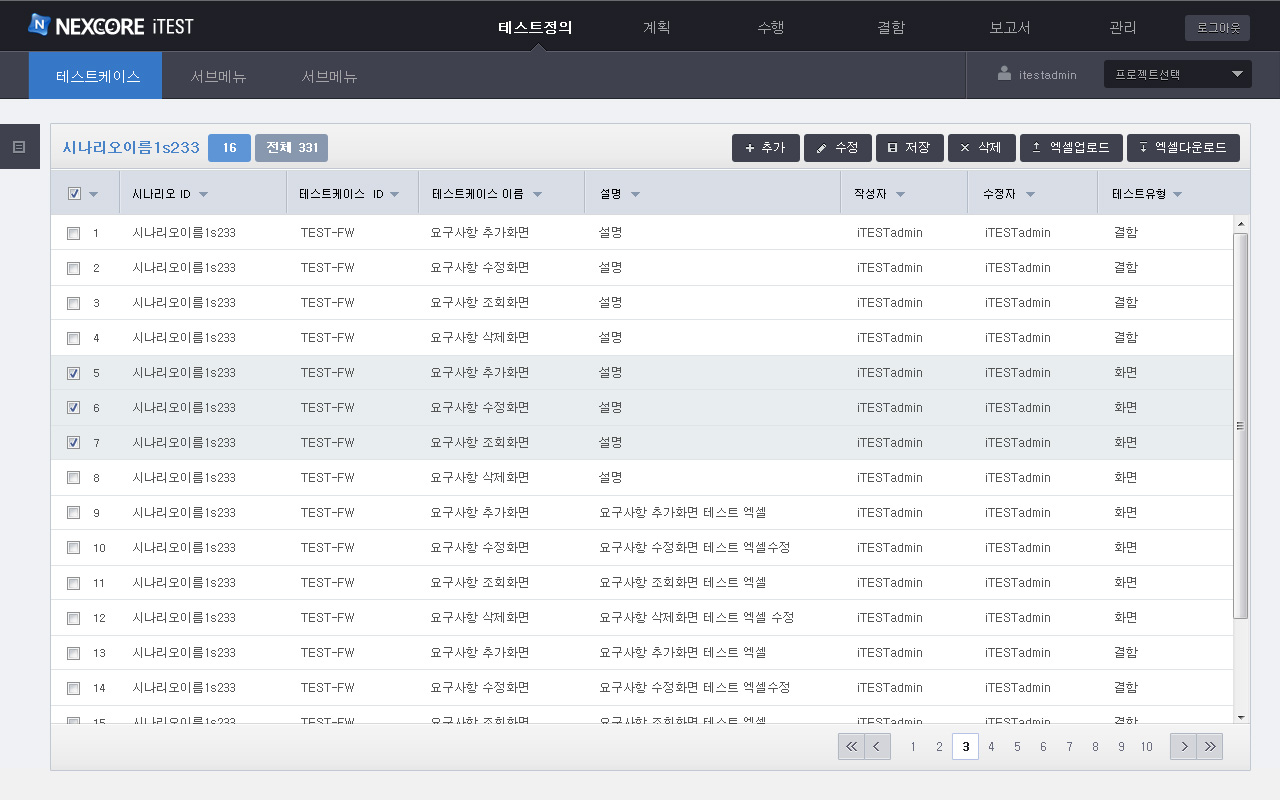The width and height of the screenshot is (1280, 800).
Task: Open 엑셀업로드 via the upload icon
Action: pos(1034,147)
